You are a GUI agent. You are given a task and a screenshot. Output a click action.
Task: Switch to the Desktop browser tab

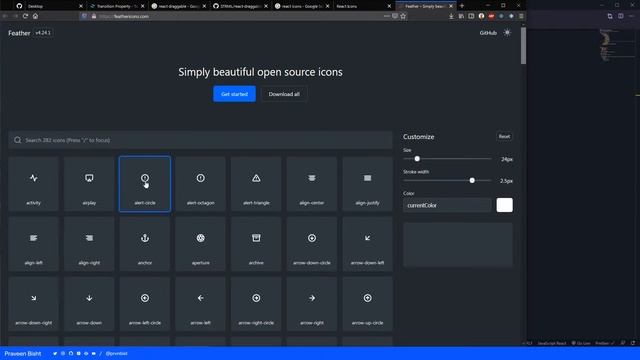[49, 6]
